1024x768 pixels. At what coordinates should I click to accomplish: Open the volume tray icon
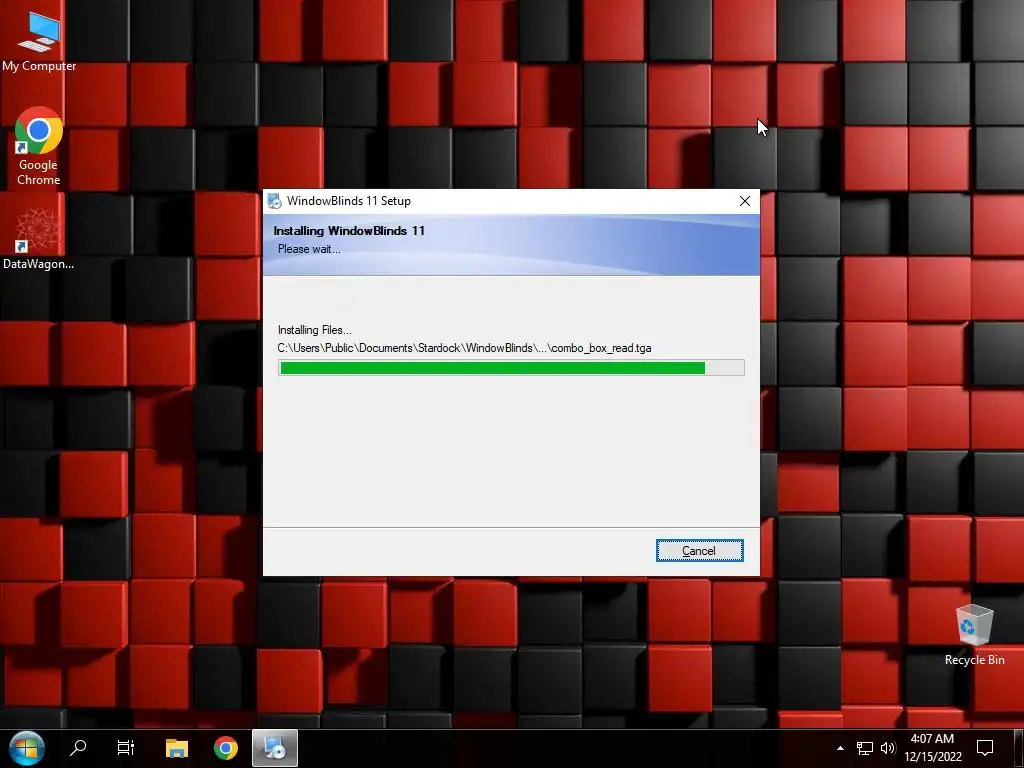tap(888, 748)
